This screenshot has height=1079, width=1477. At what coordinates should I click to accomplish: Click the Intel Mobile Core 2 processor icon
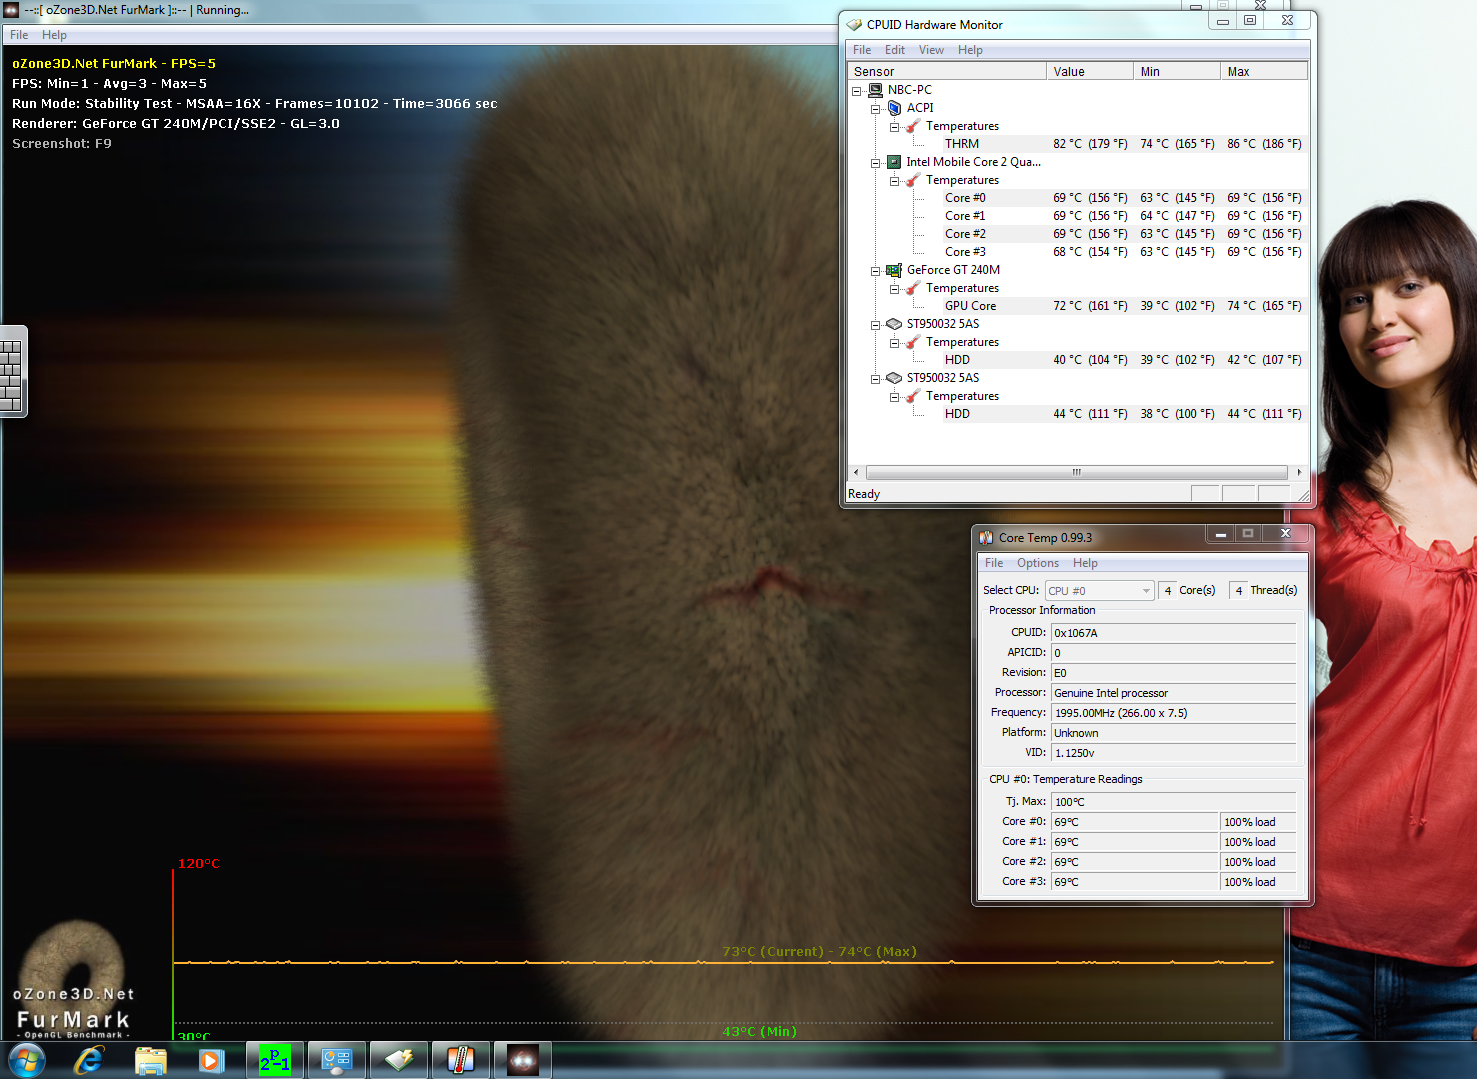pos(894,162)
